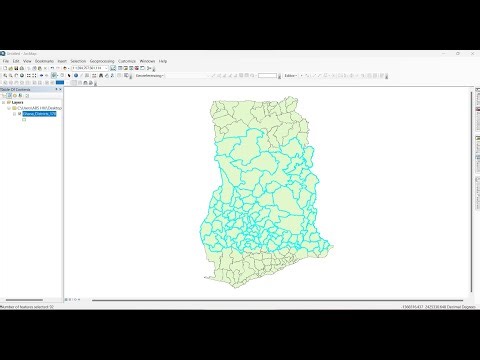Open the Geoprocessing menu
480x360 pixels.
pos(102,61)
